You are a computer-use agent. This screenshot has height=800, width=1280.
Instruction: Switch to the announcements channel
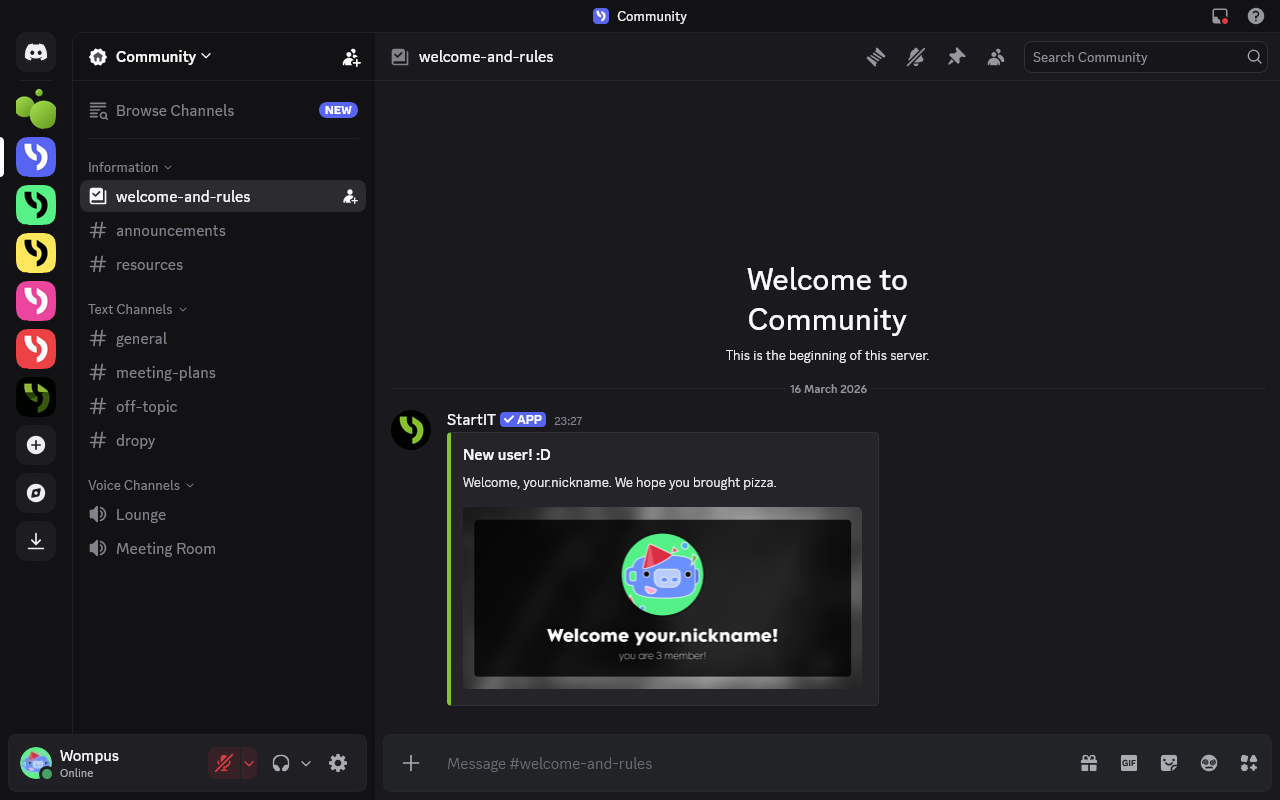pyautogui.click(x=170, y=230)
